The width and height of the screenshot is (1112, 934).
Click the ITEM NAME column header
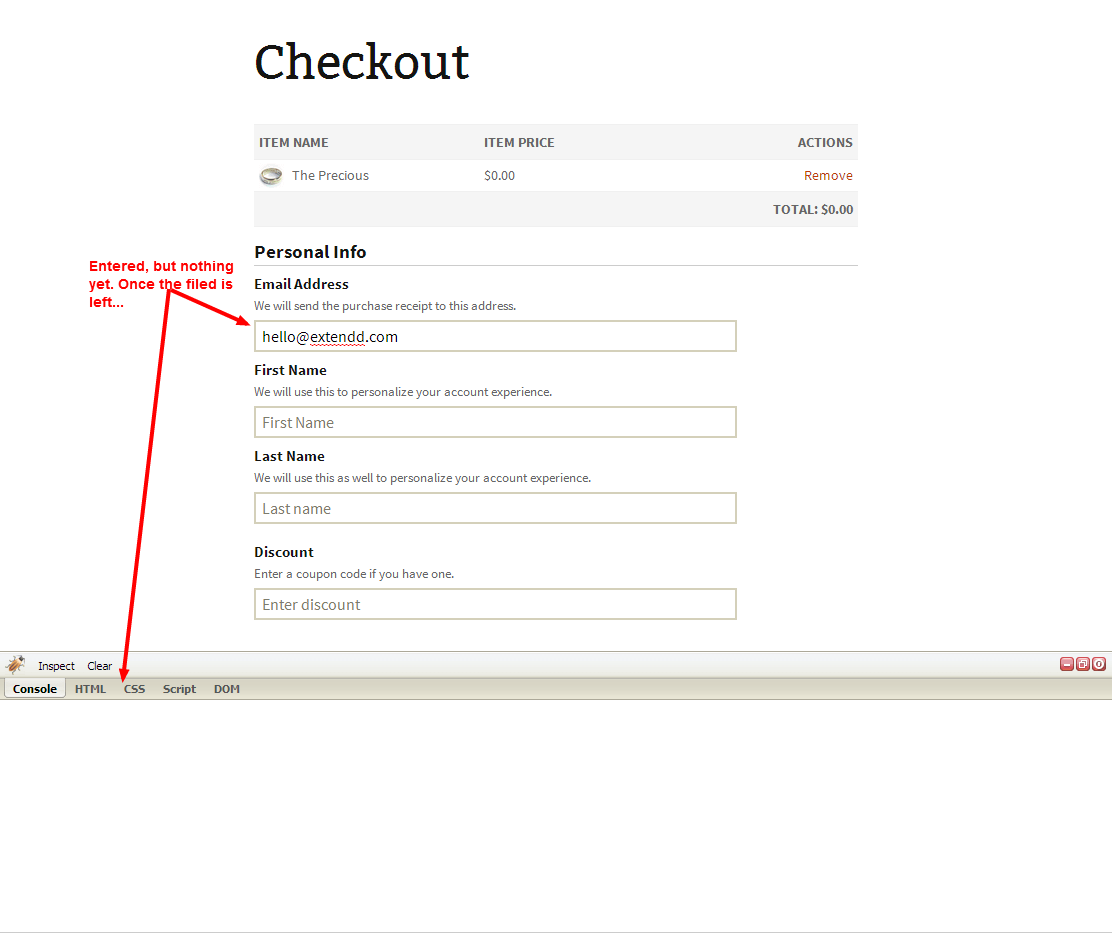(x=294, y=143)
